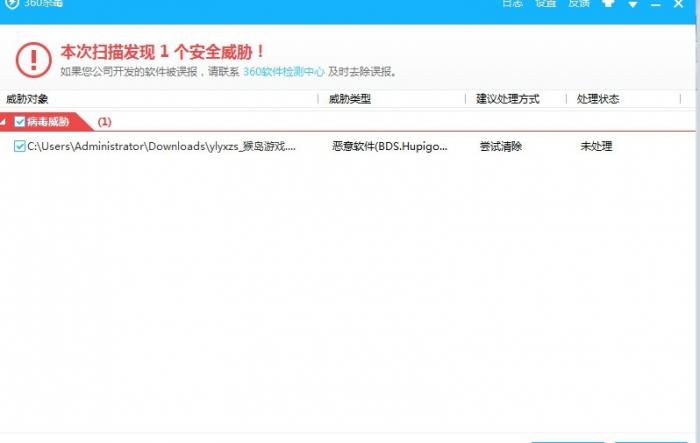Select the 本次扫描发现 1 个安全威胁 heading
This screenshot has height=443, width=700.
pyautogui.click(x=162, y=52)
